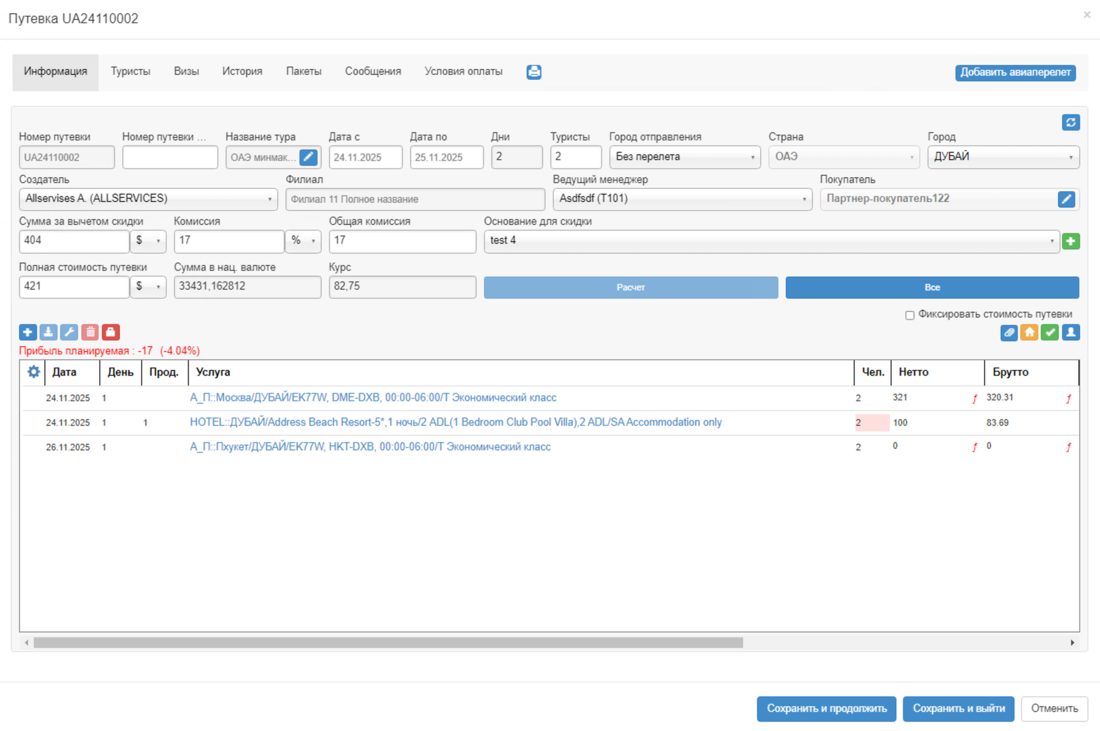The height and width of the screenshot is (731, 1100).
Task: Click the wrench tool icon above services table
Action: coord(69,332)
